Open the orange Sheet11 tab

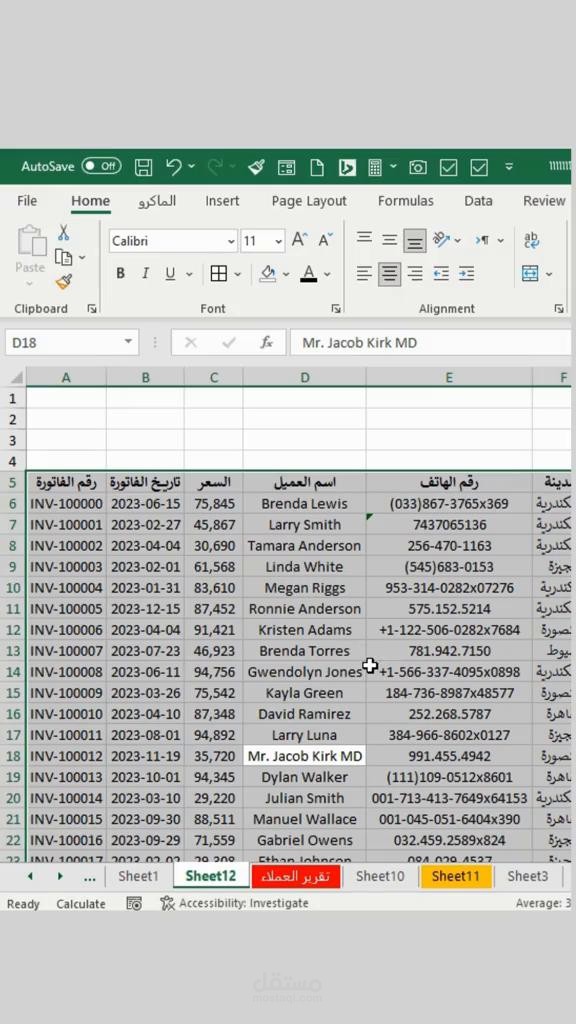(x=456, y=876)
